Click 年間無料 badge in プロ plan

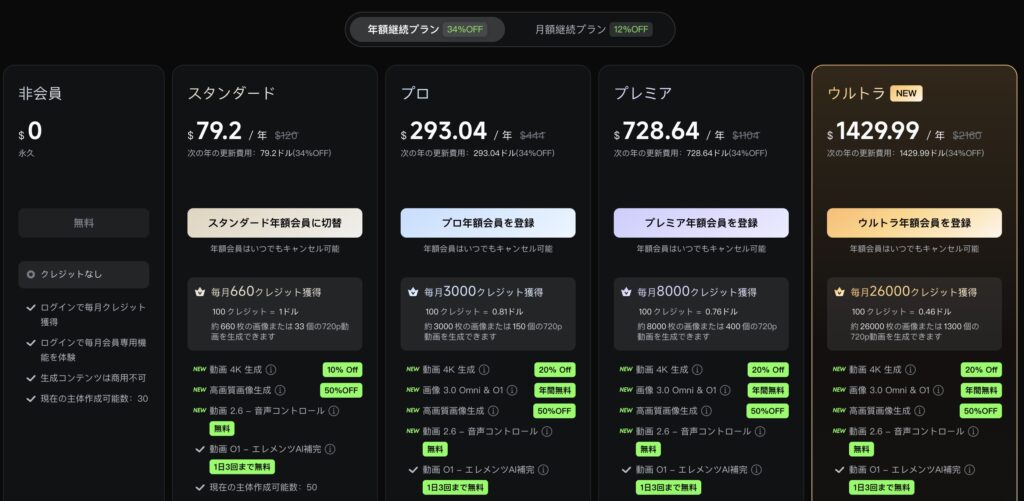pyautogui.click(x=554, y=390)
